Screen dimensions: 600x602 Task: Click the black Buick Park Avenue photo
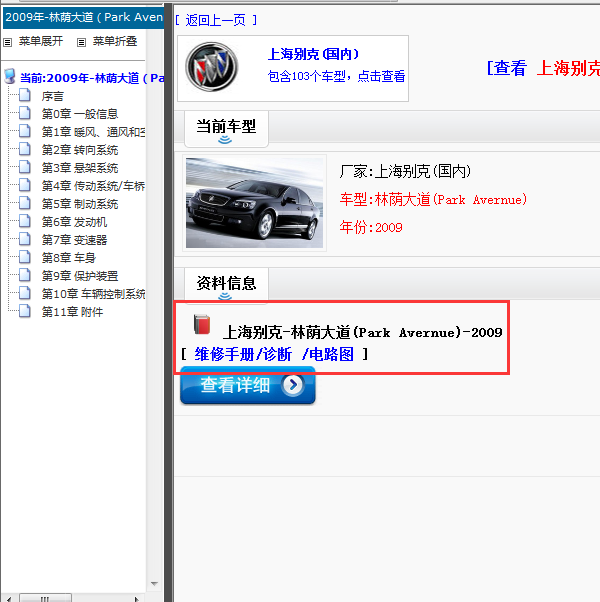(x=255, y=203)
